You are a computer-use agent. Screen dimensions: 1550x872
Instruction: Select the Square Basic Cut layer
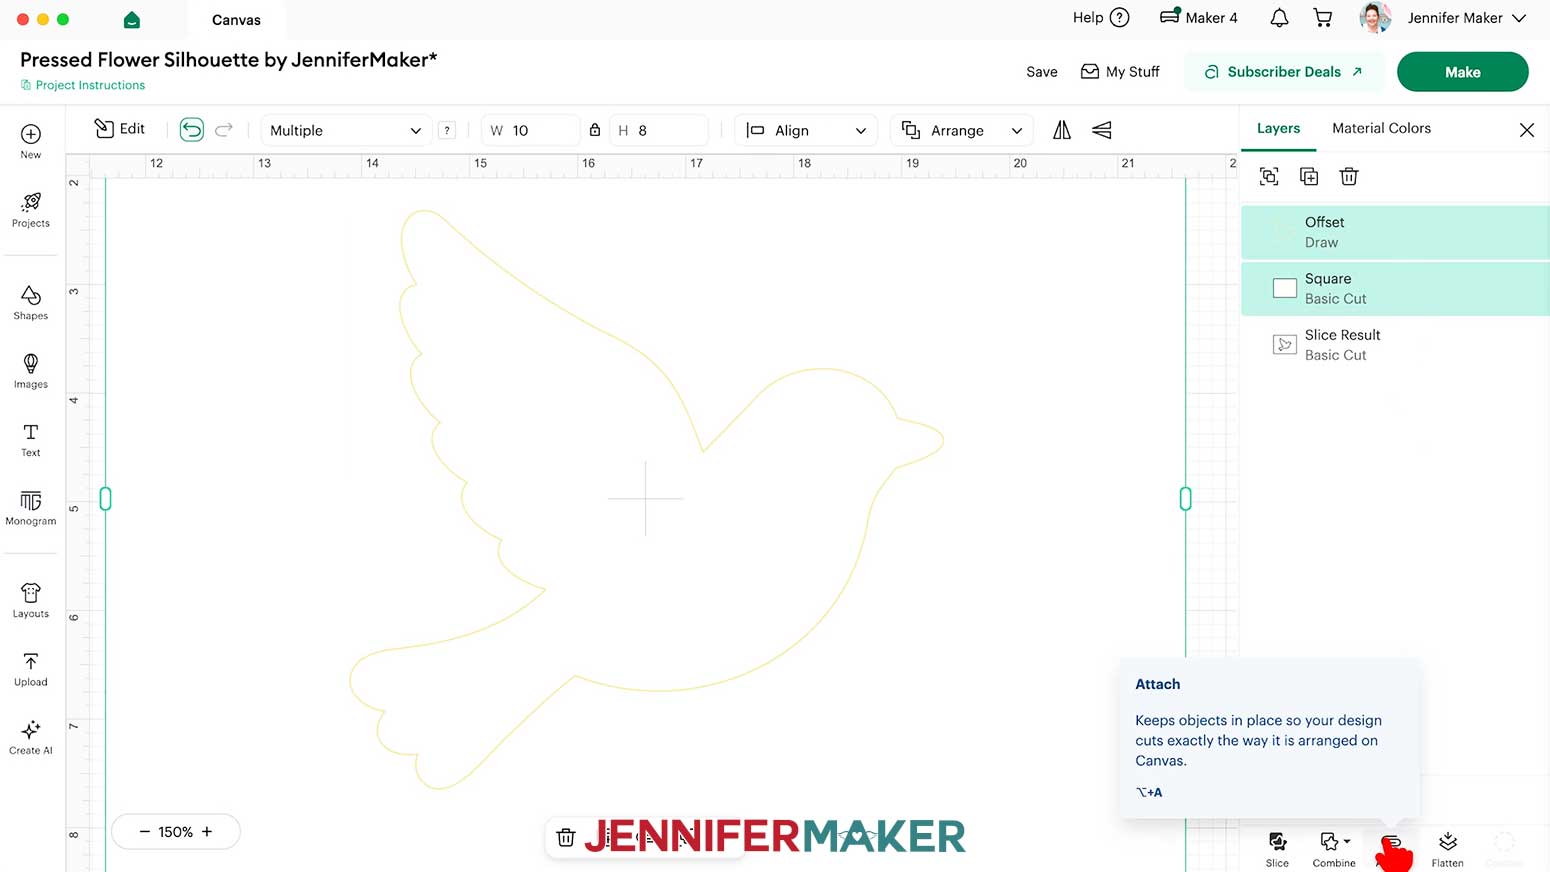(x=1395, y=289)
